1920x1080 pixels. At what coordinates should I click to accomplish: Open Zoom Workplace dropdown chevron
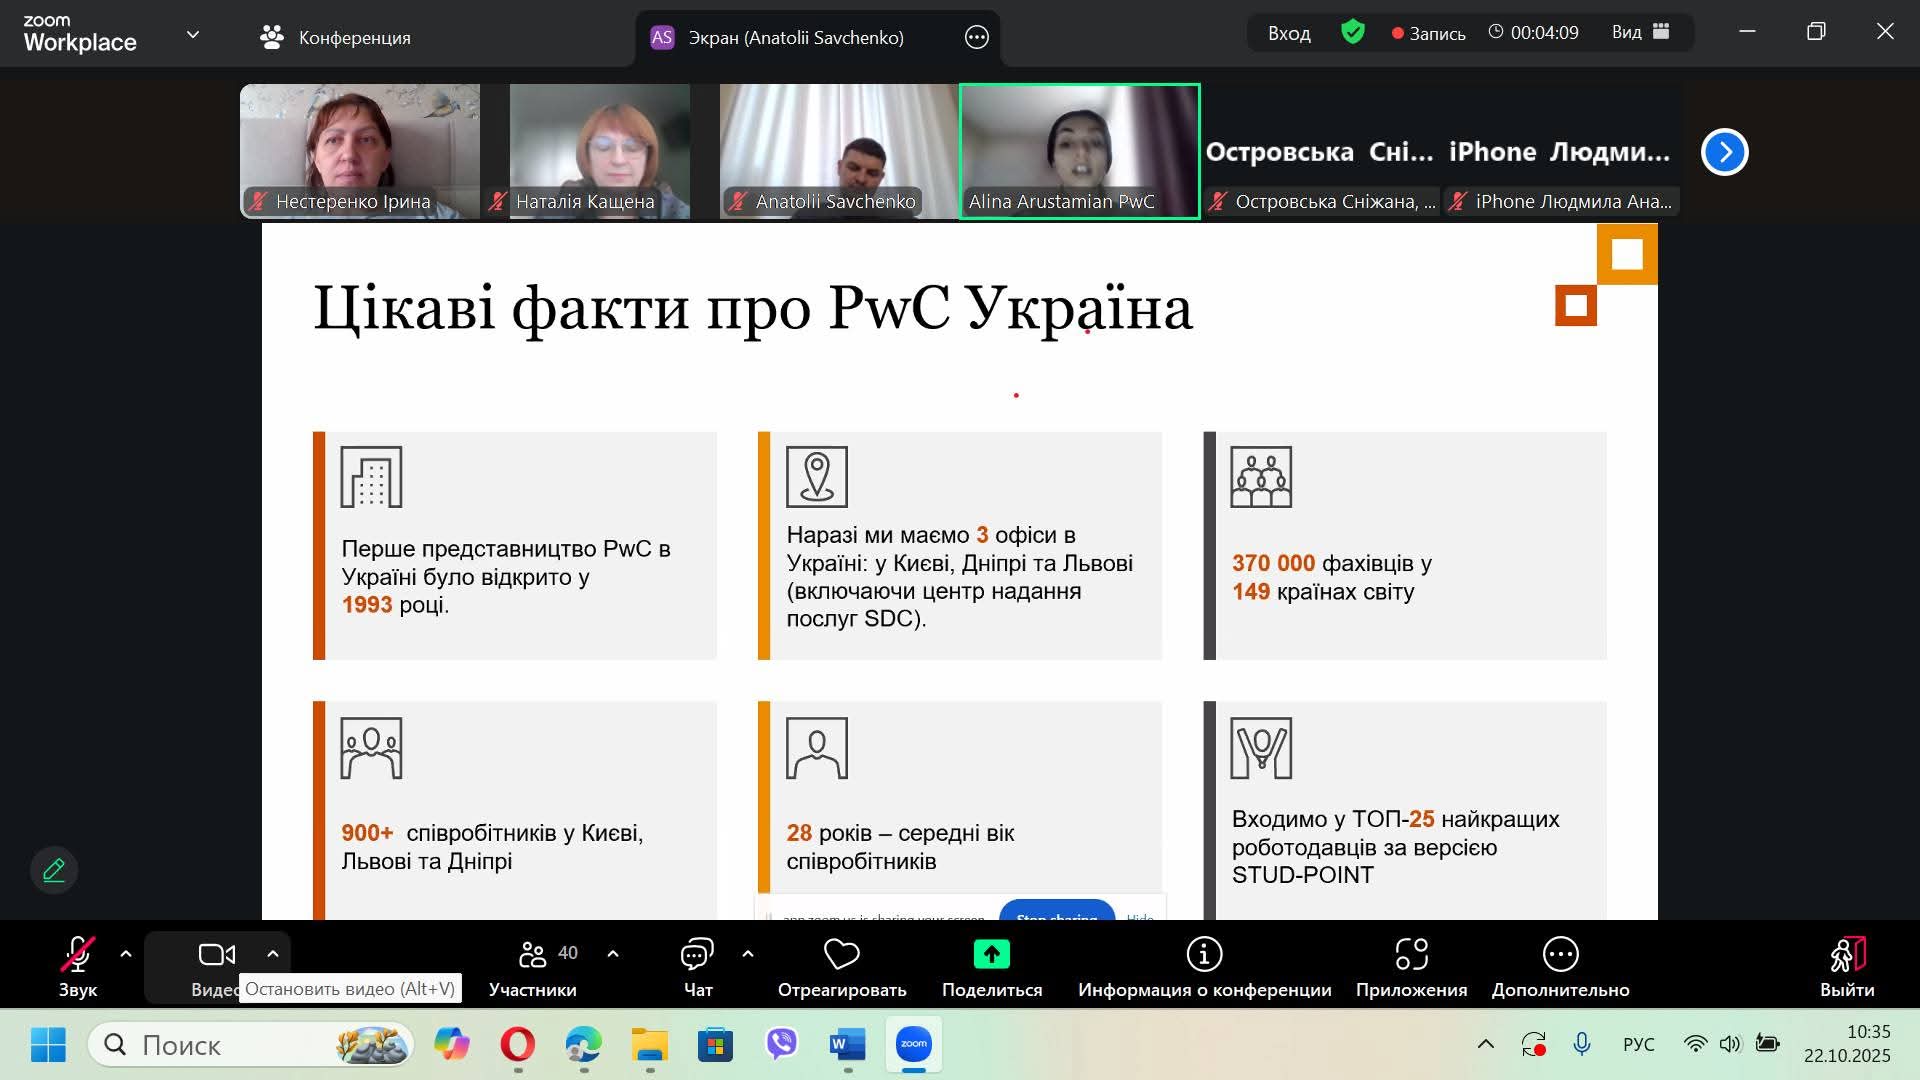(193, 35)
